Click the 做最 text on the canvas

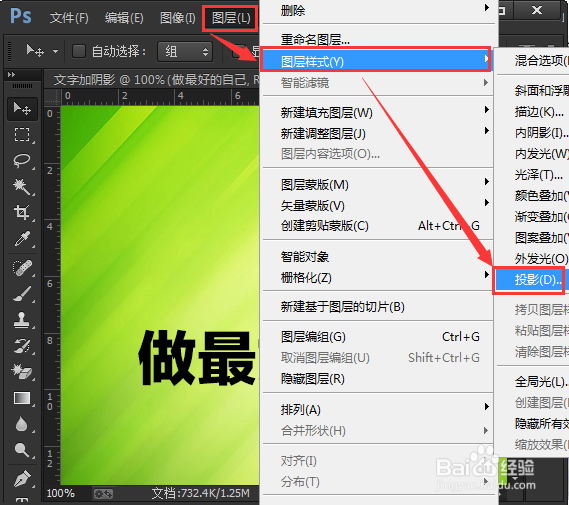[x=197, y=358]
